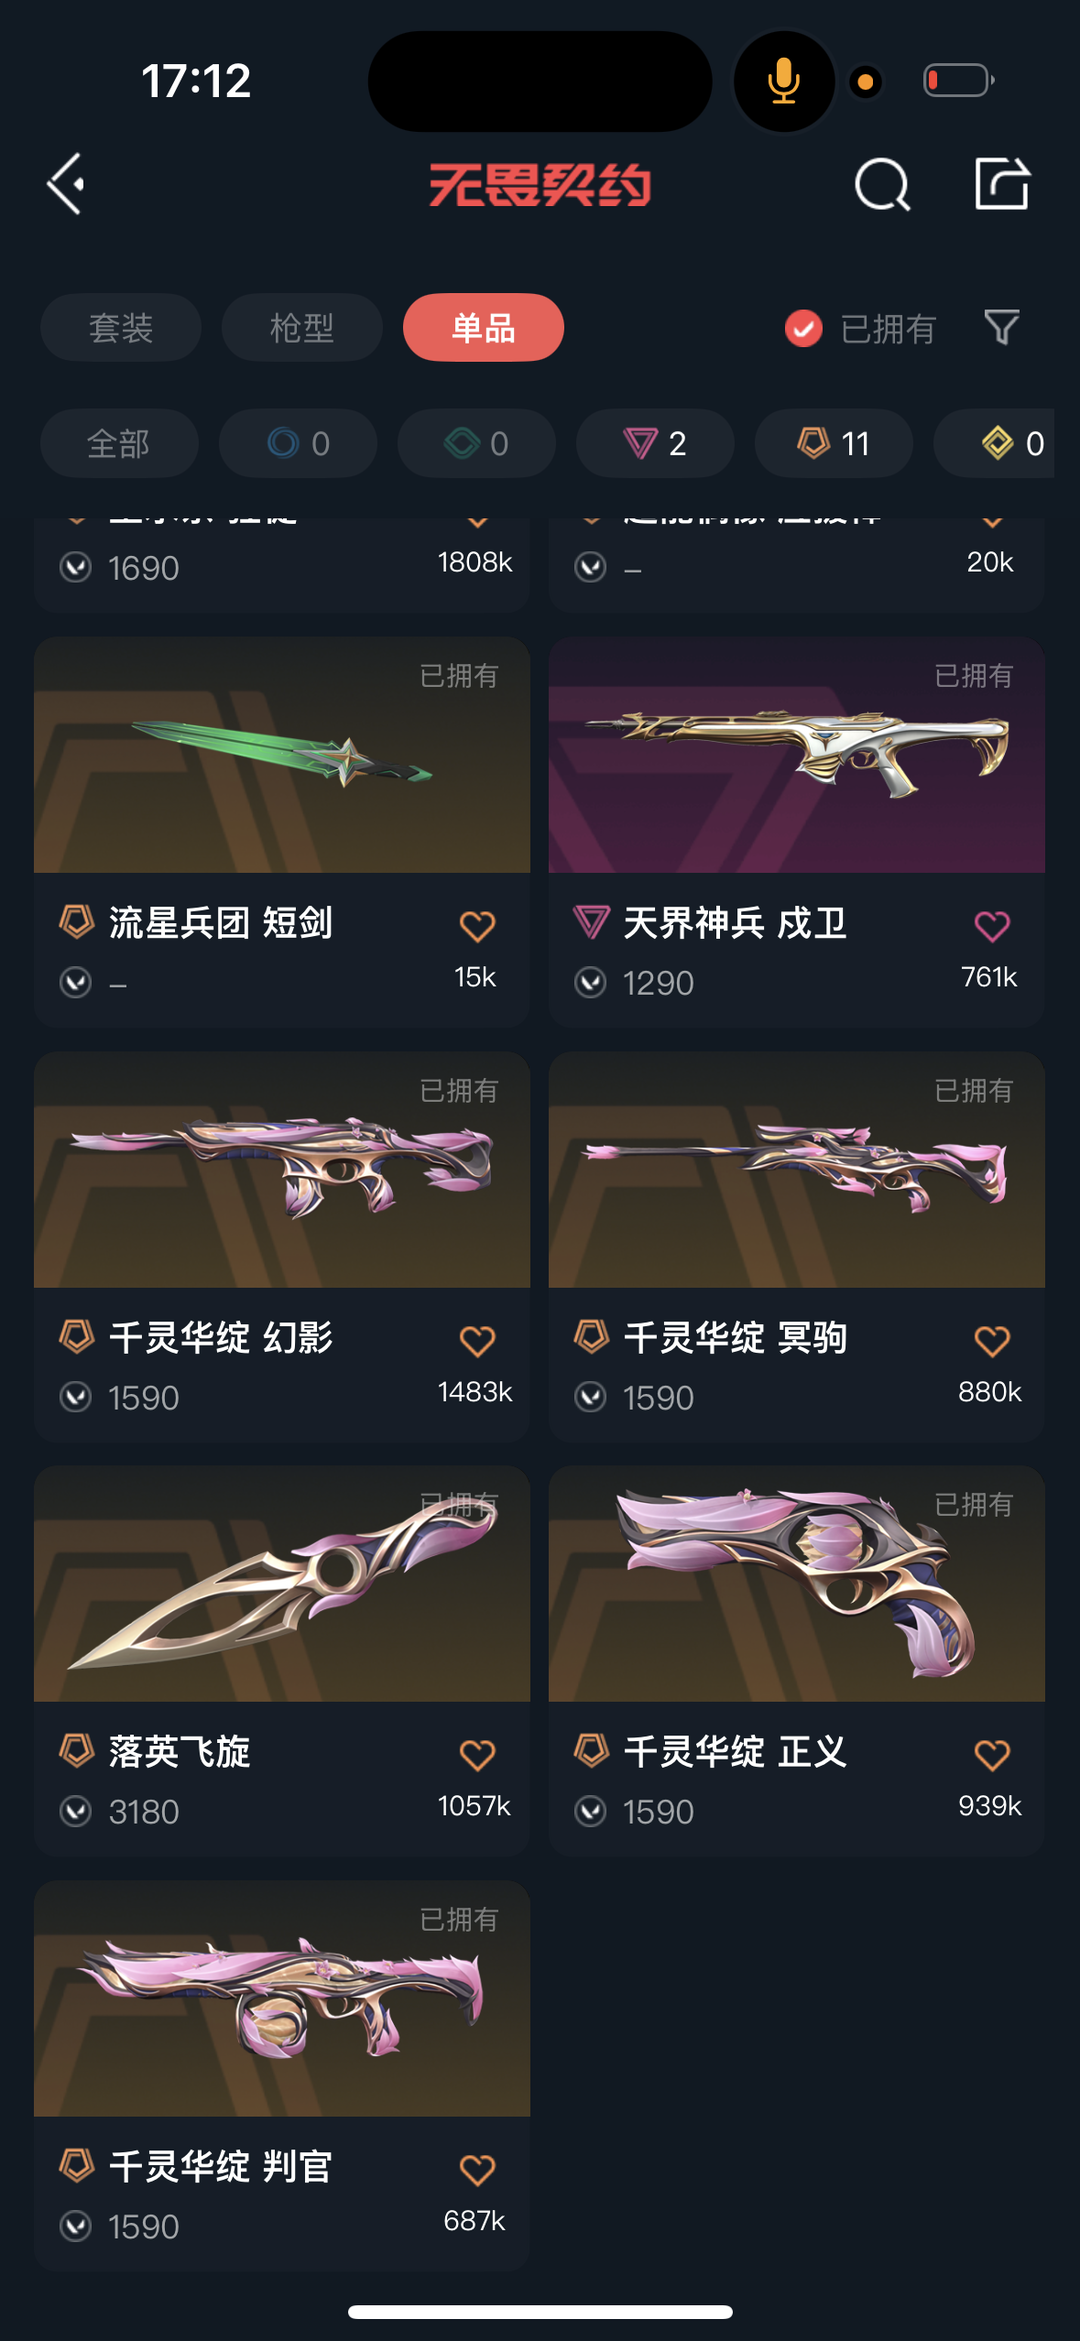
Task: Open 千灵华绽 正义 pistol thumbnail
Action: coord(797,1584)
